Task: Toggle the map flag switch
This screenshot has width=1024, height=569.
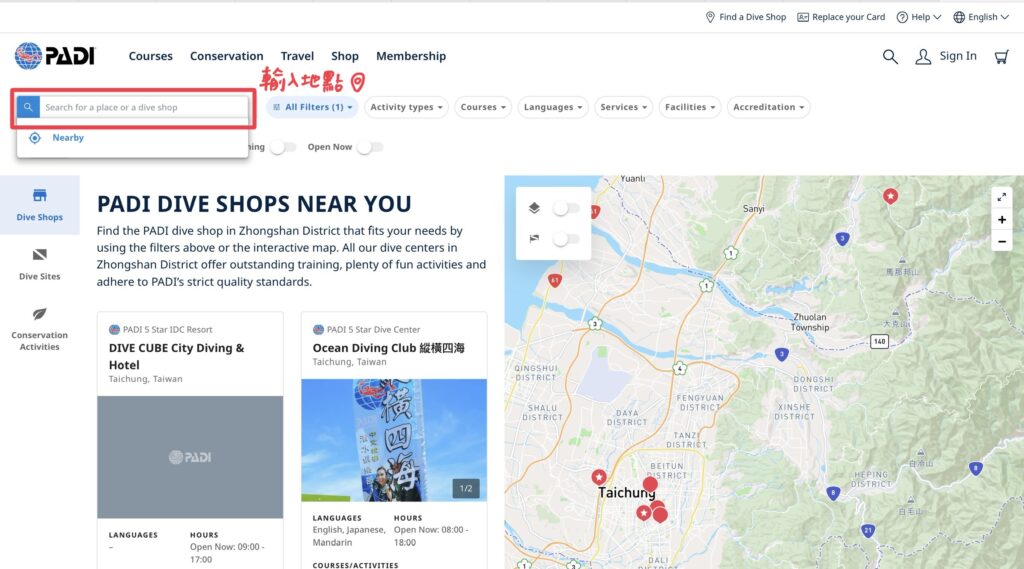Action: [565, 239]
